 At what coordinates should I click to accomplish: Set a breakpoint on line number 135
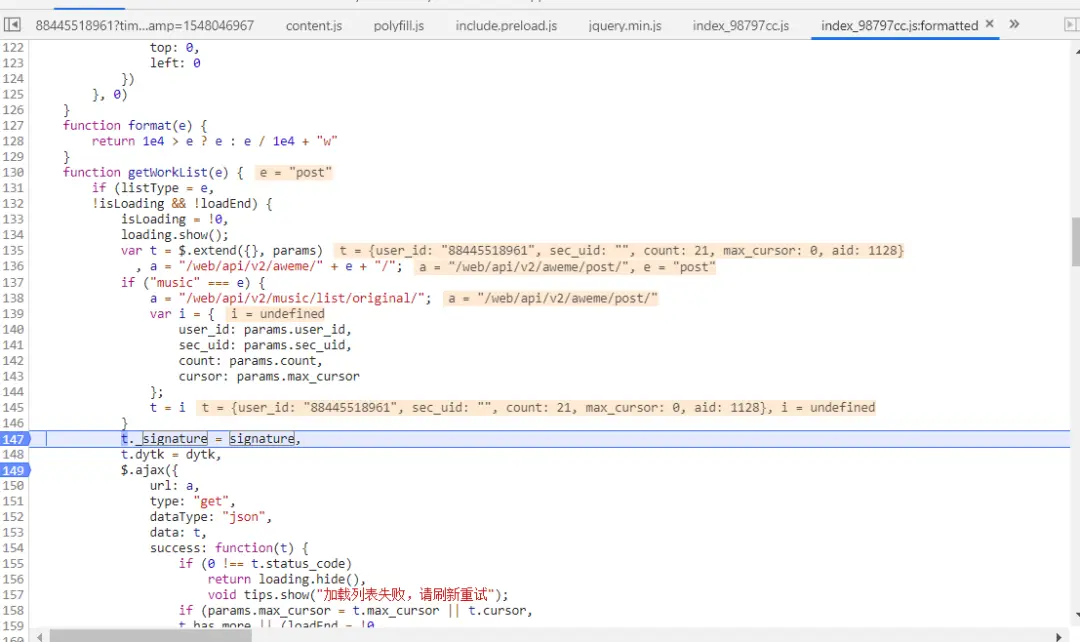(14, 251)
